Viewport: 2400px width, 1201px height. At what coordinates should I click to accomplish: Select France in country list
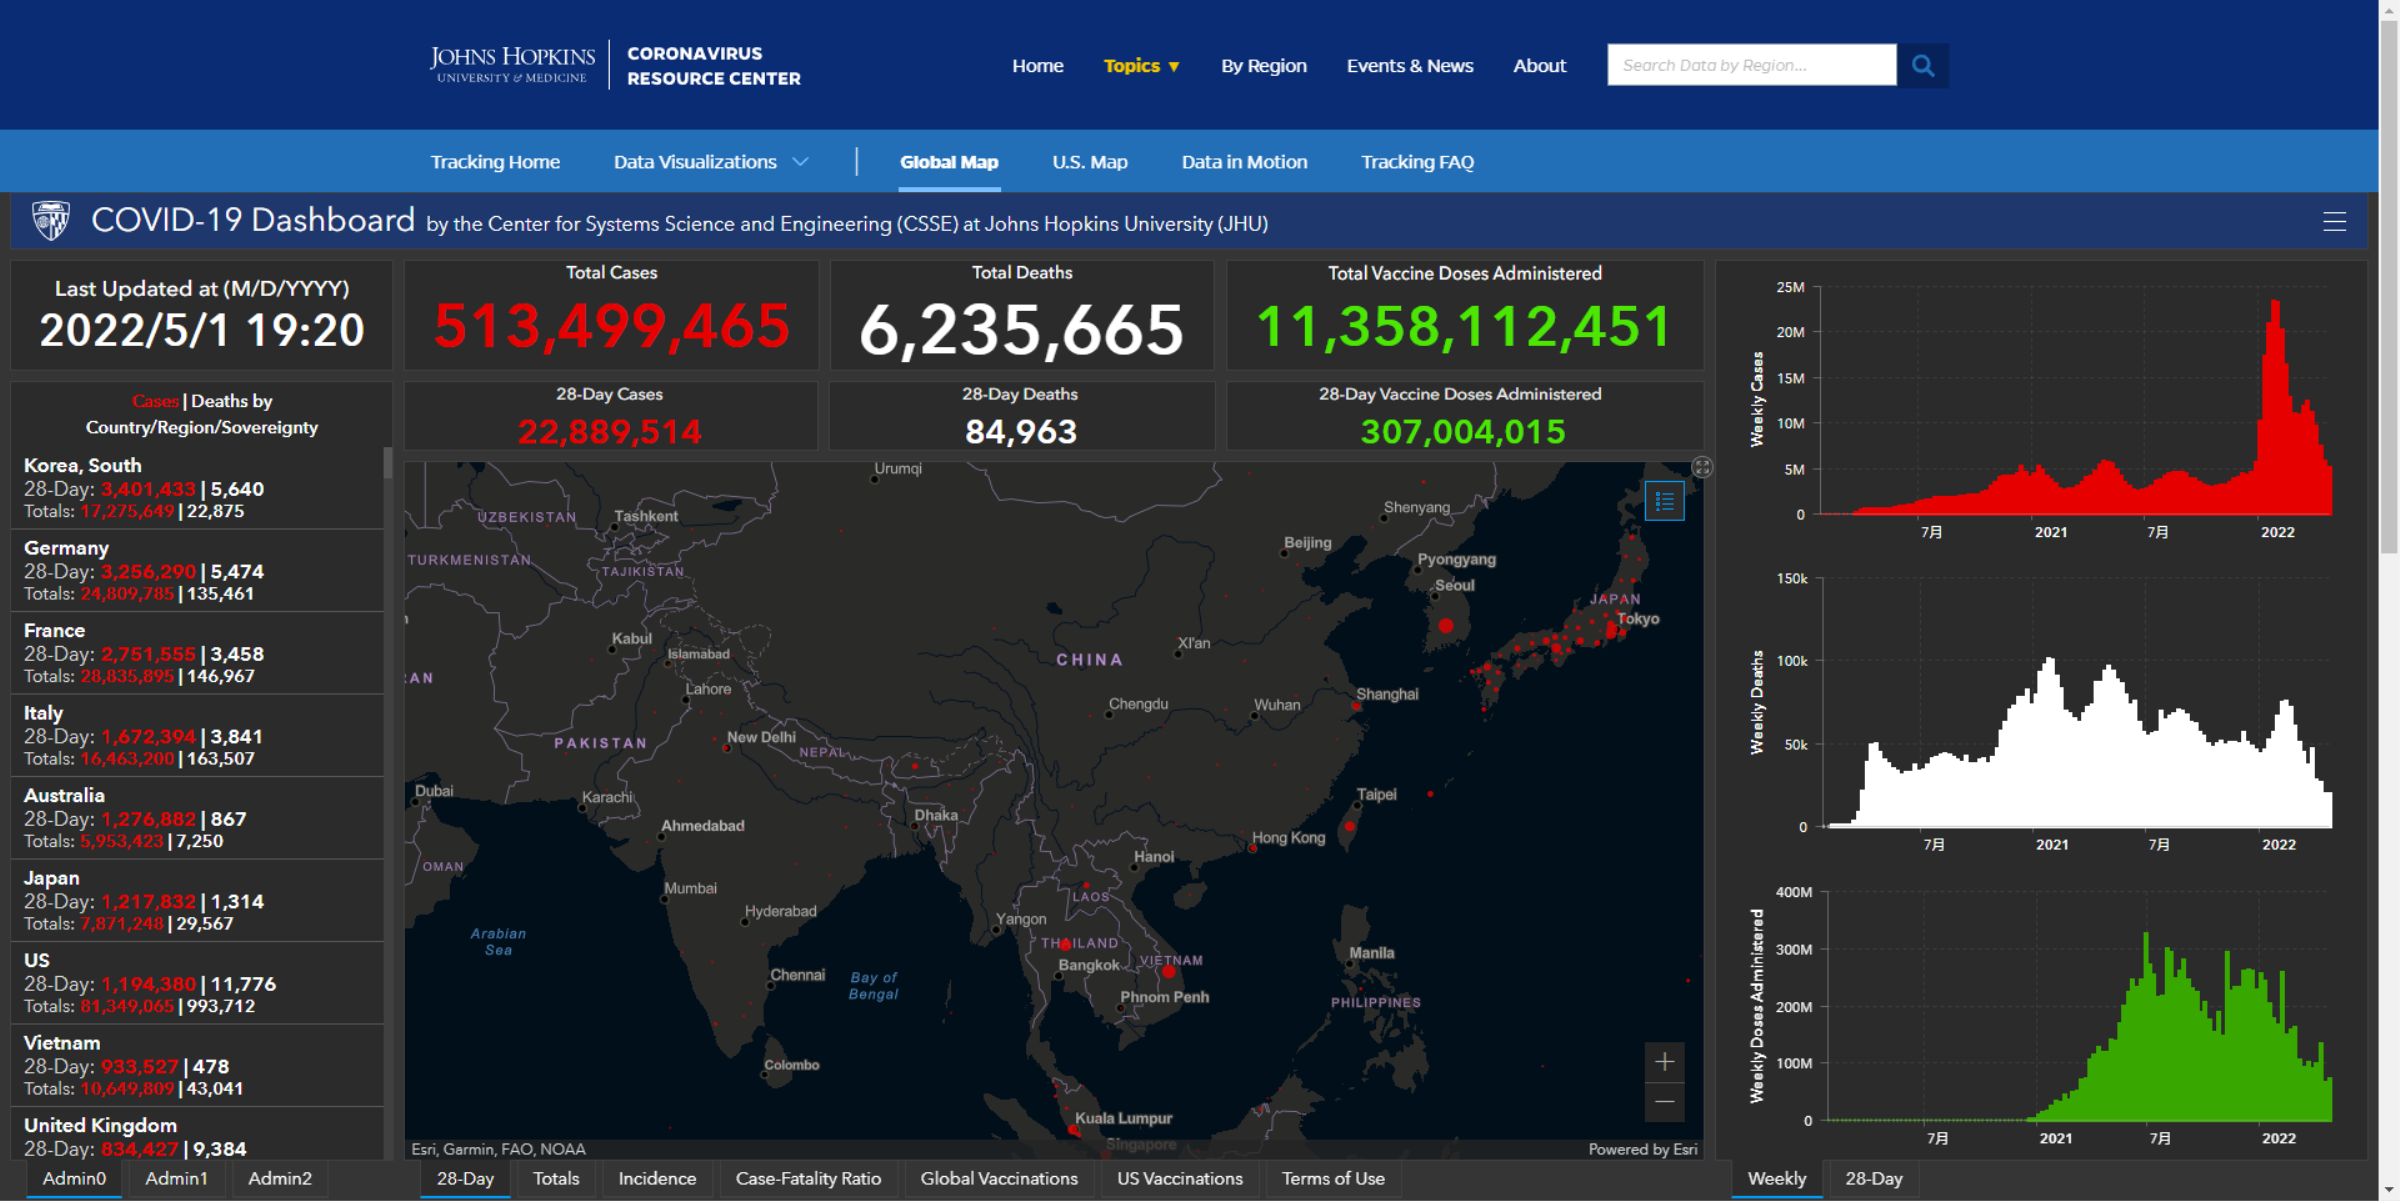pos(197,653)
